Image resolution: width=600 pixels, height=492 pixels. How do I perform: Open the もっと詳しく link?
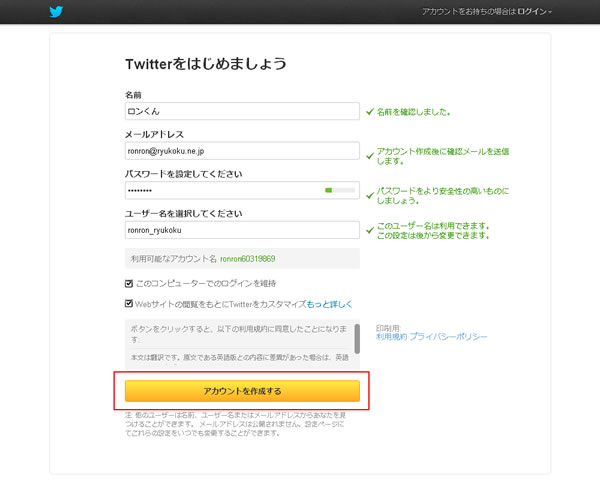point(329,304)
